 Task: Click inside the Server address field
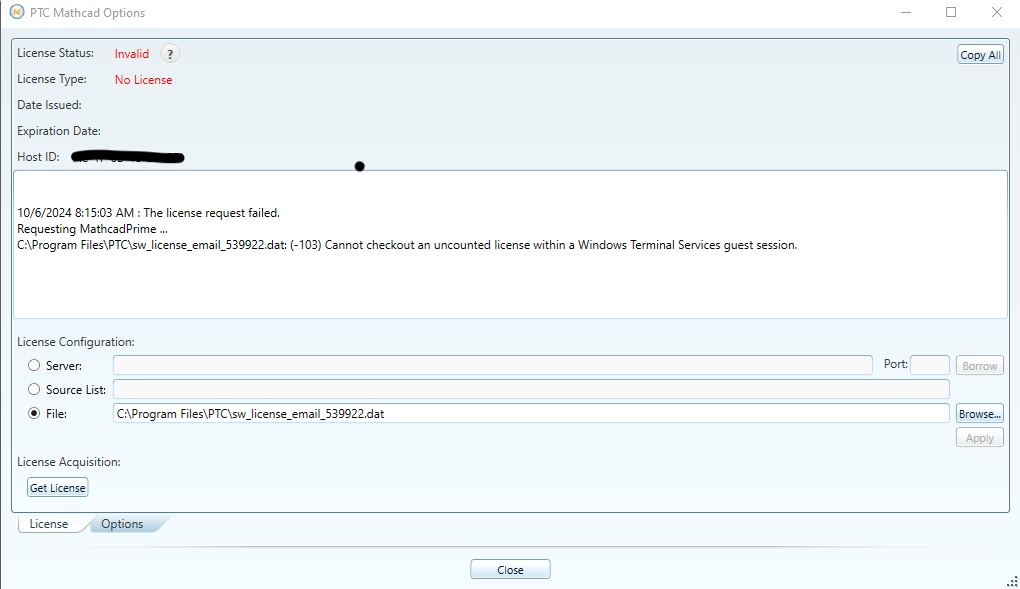click(490, 365)
